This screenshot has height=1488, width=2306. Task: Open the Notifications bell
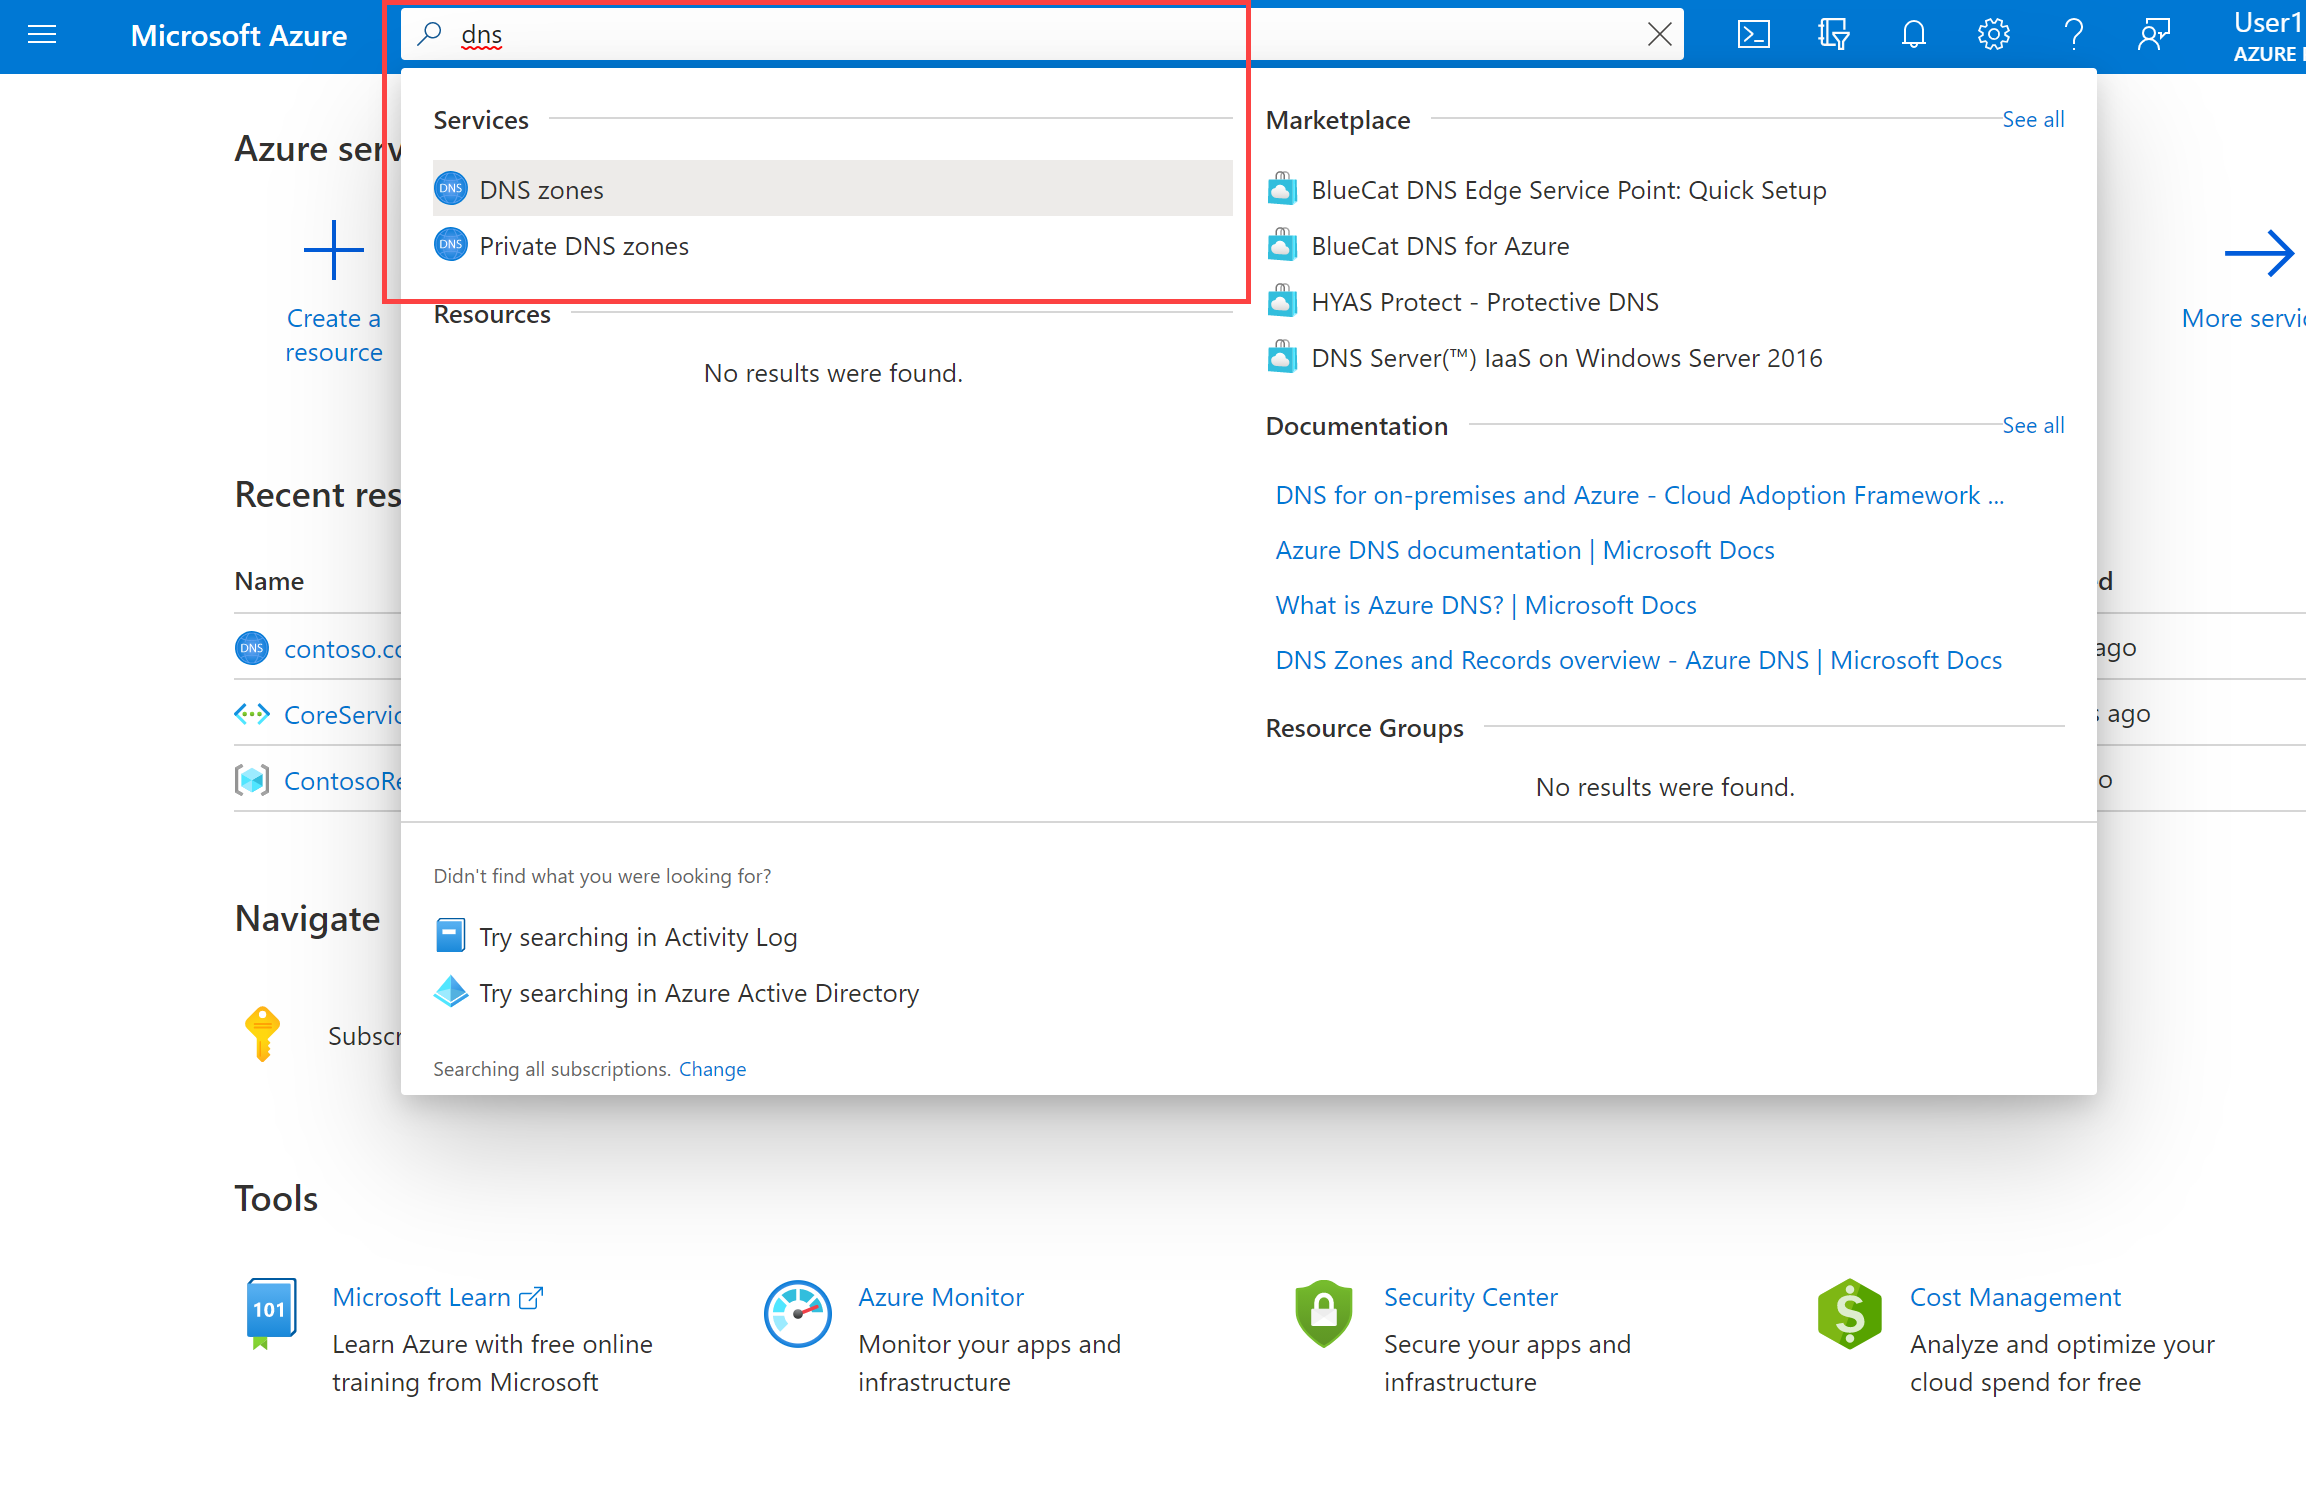(x=1913, y=33)
